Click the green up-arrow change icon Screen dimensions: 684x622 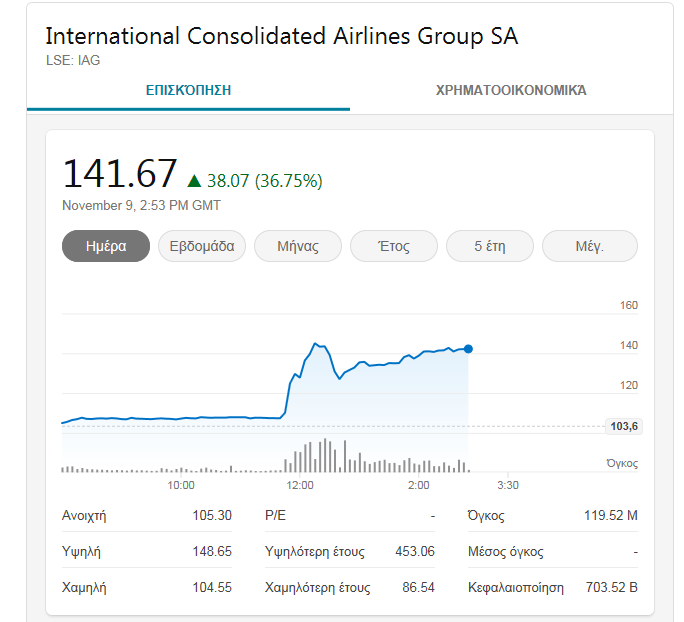click(194, 181)
